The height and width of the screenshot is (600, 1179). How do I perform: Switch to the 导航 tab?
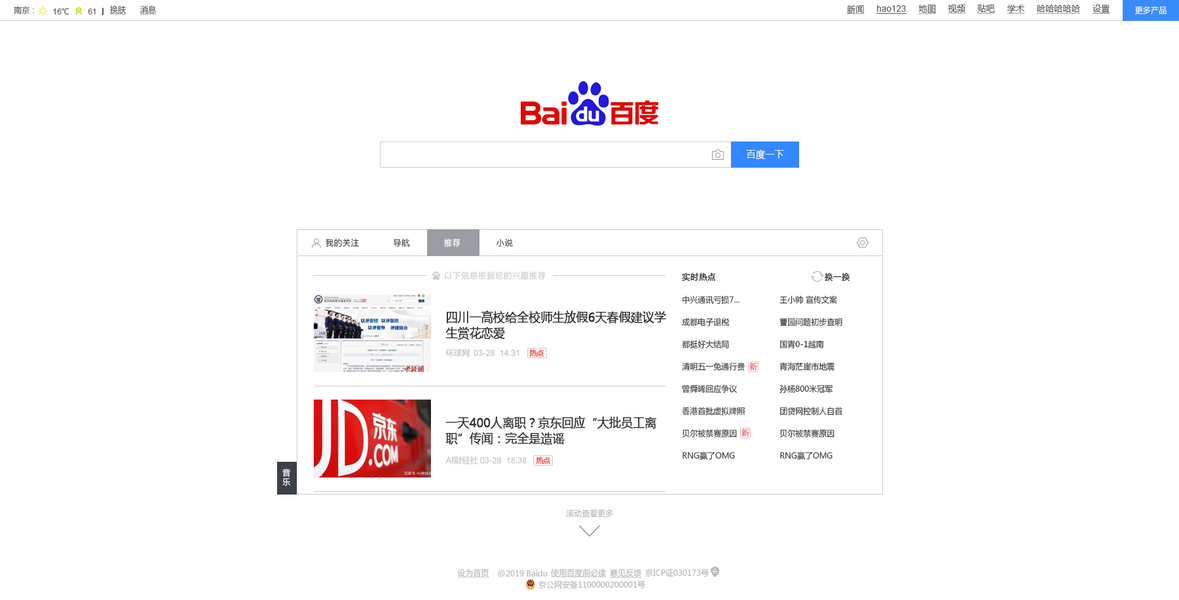[x=402, y=243]
